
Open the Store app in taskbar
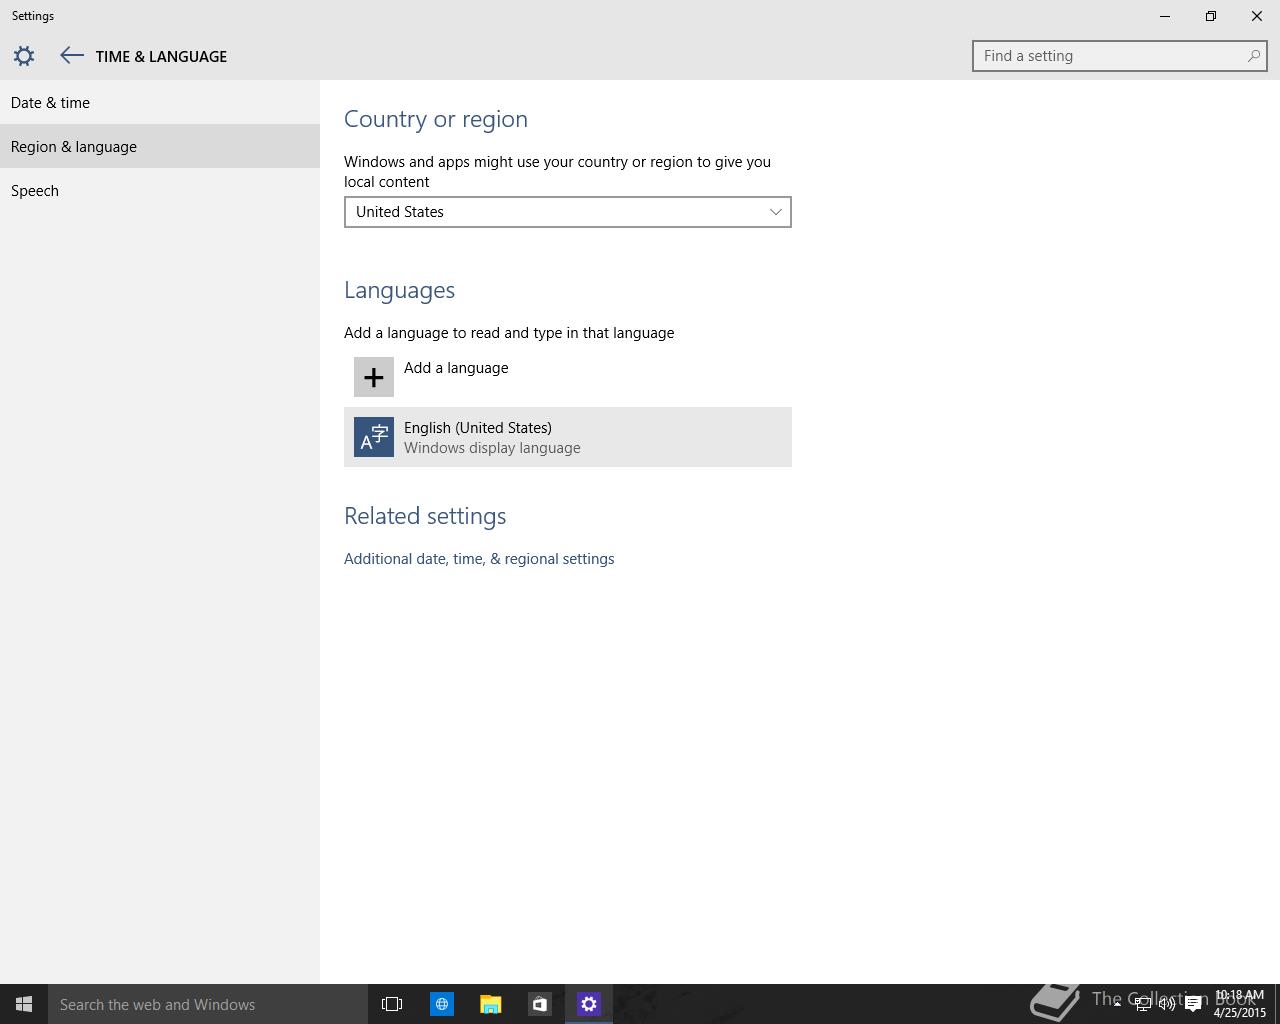(x=539, y=1004)
